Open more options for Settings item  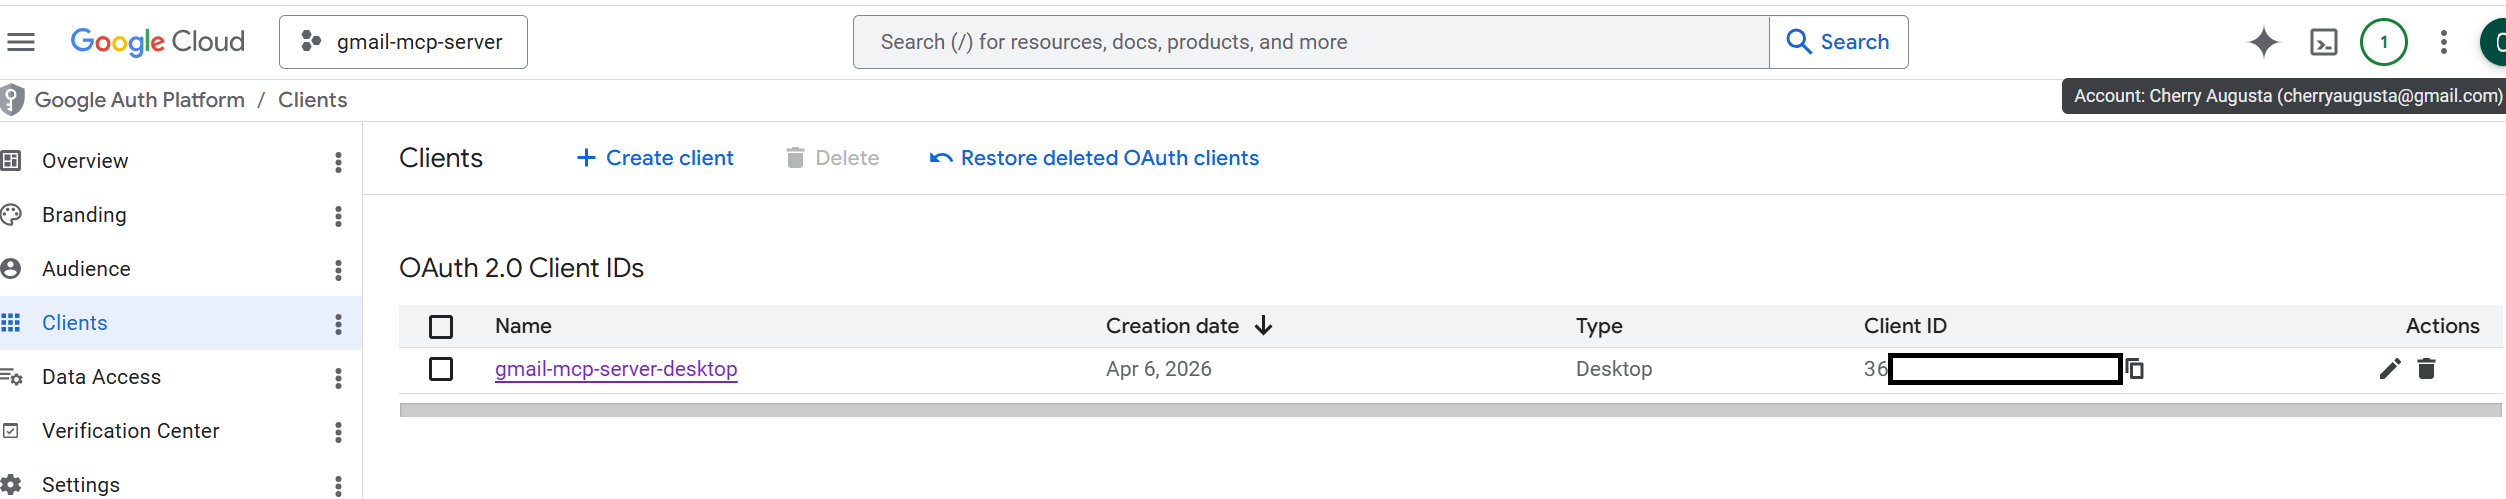[339, 486]
